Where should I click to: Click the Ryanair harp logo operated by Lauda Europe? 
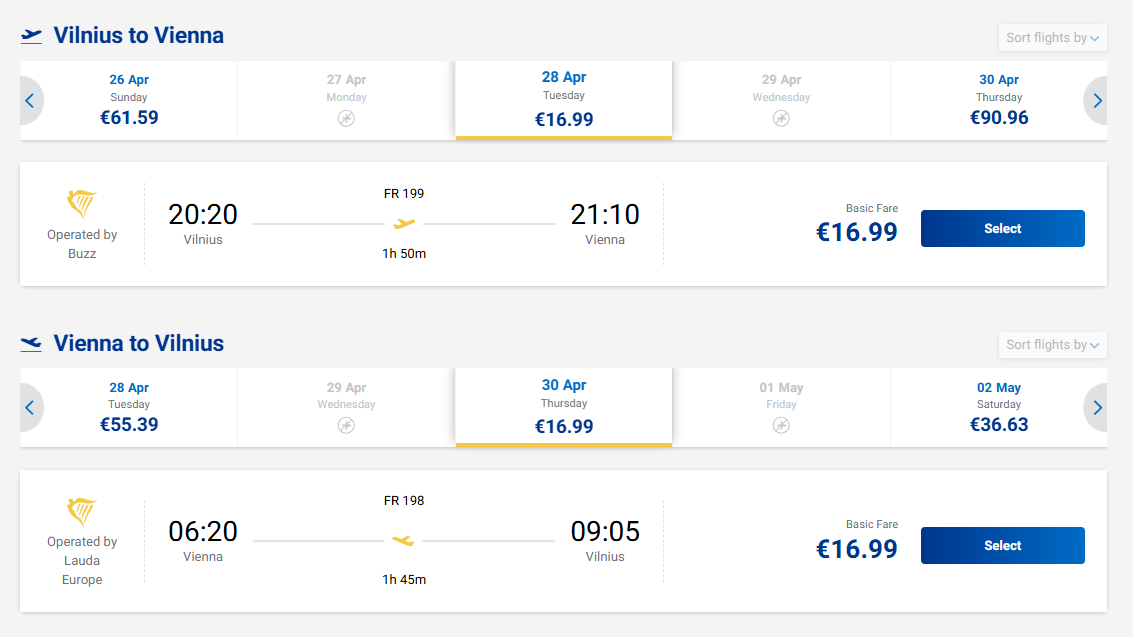[82, 512]
